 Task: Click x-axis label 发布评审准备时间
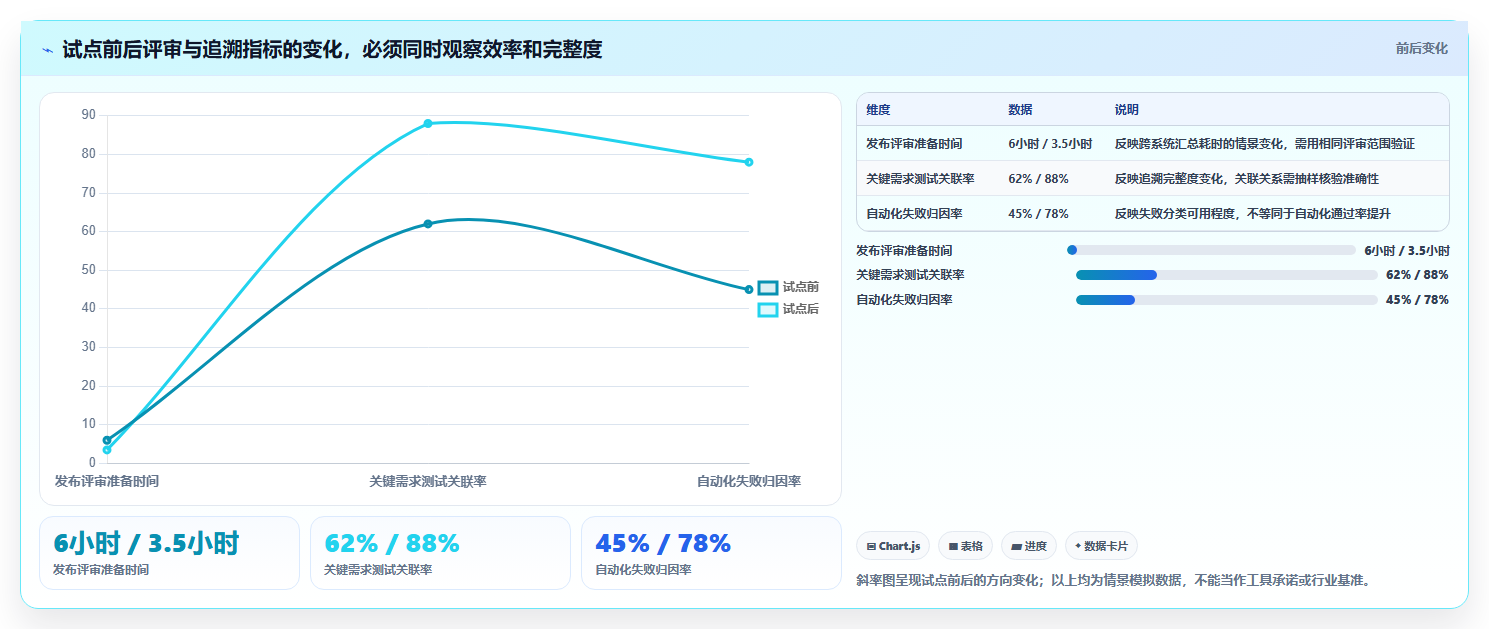click(107, 482)
